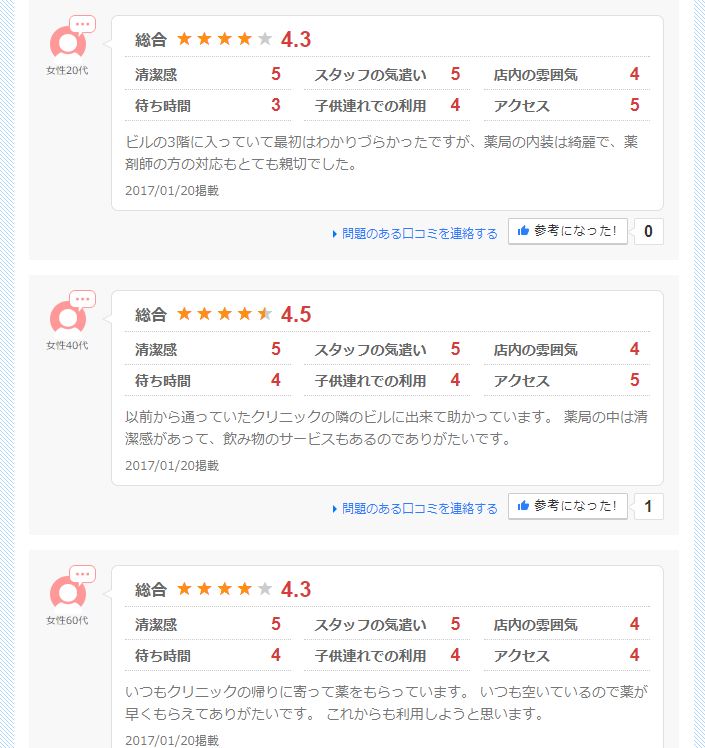The height and width of the screenshot is (748, 705).
Task: Click the 女性60代 reviewer avatar icon
Action: [x=68, y=592]
